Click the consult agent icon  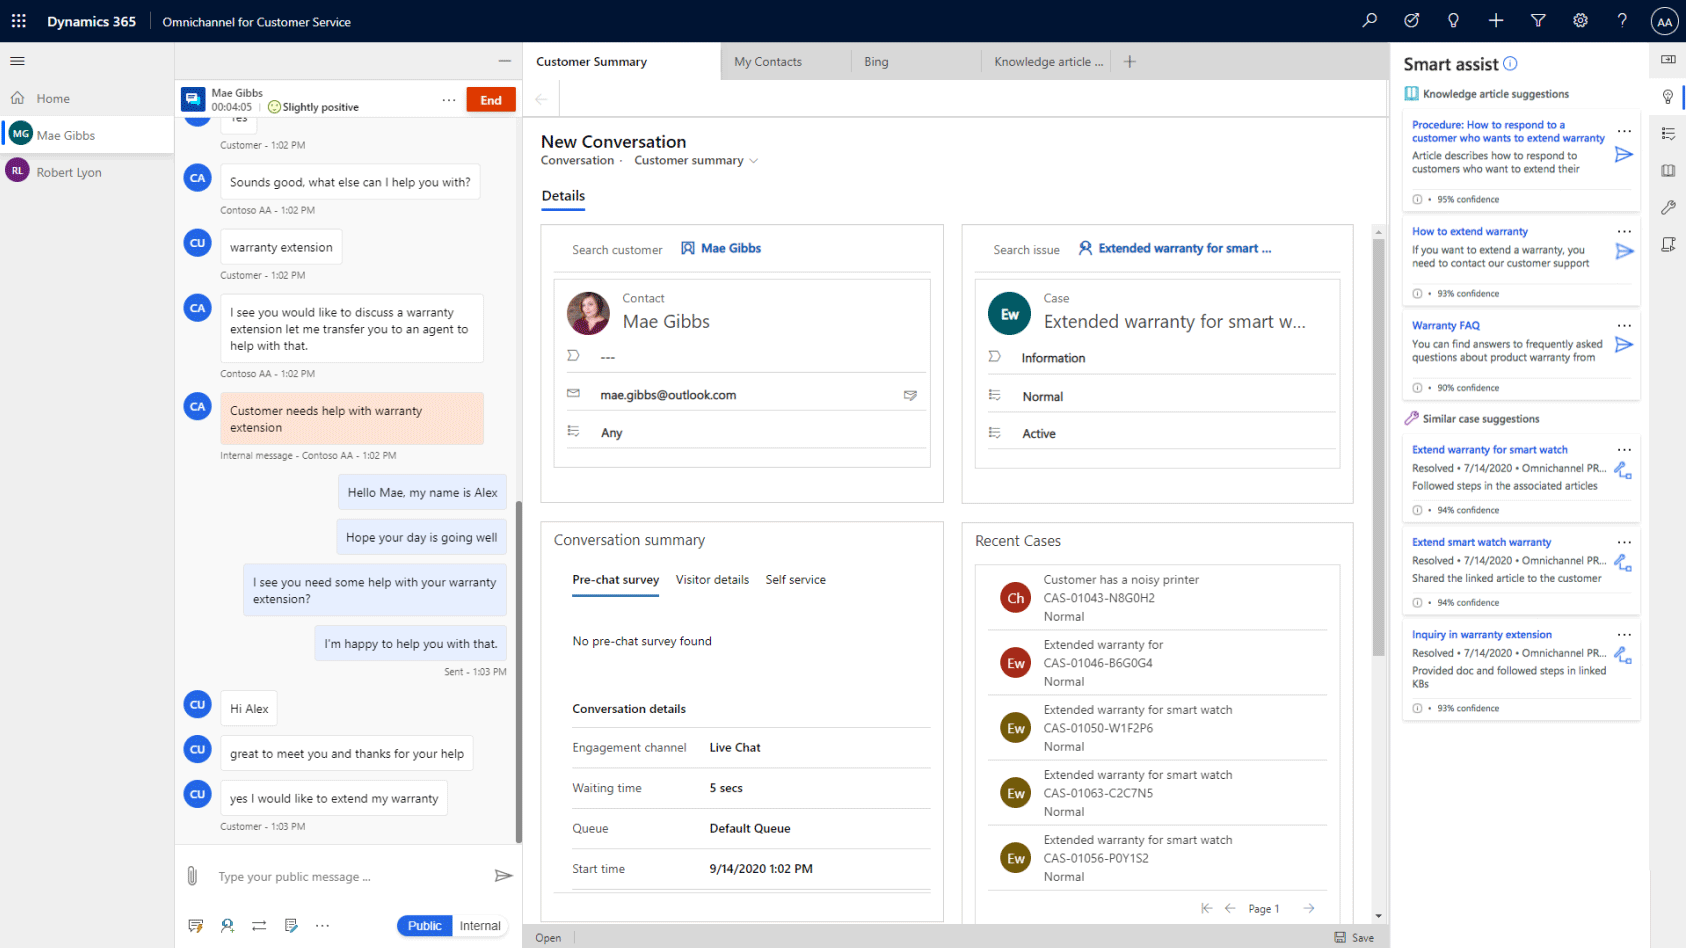pos(228,926)
